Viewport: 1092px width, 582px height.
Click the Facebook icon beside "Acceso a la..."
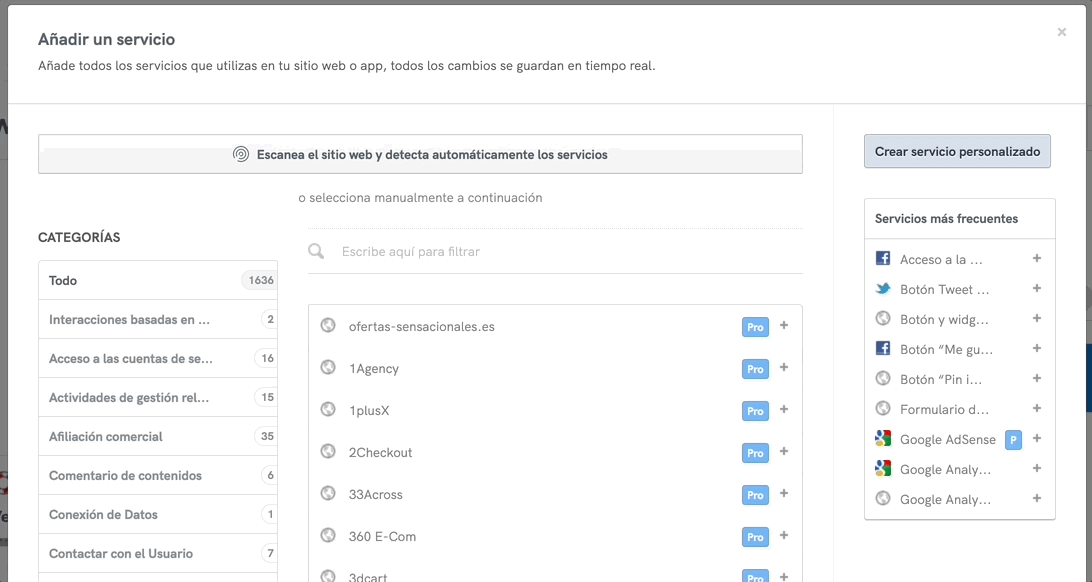click(x=883, y=258)
